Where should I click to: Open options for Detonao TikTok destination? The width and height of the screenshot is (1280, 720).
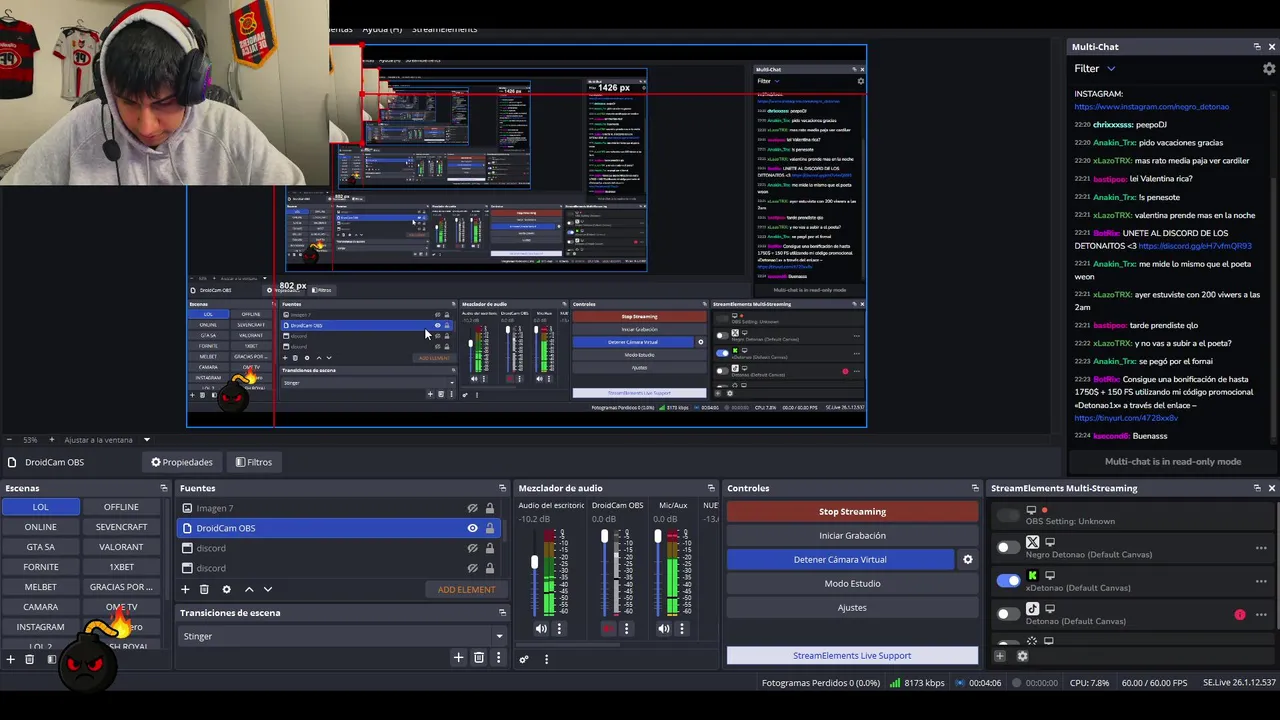click(1261, 614)
